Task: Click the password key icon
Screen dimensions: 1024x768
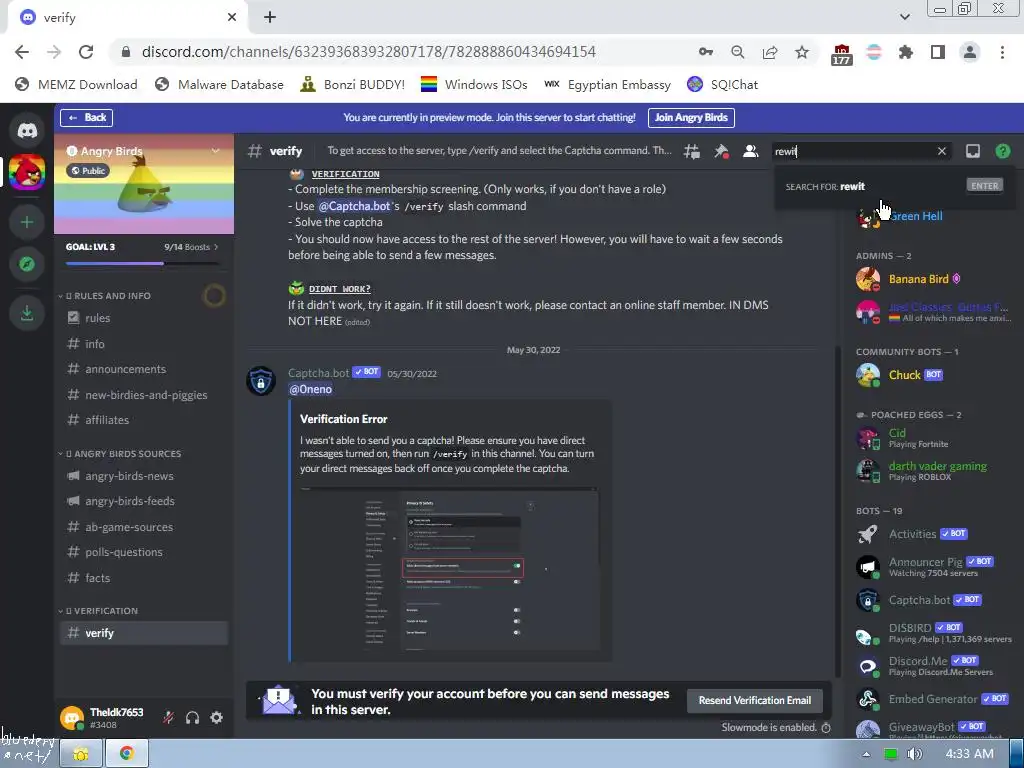Action: [706, 52]
